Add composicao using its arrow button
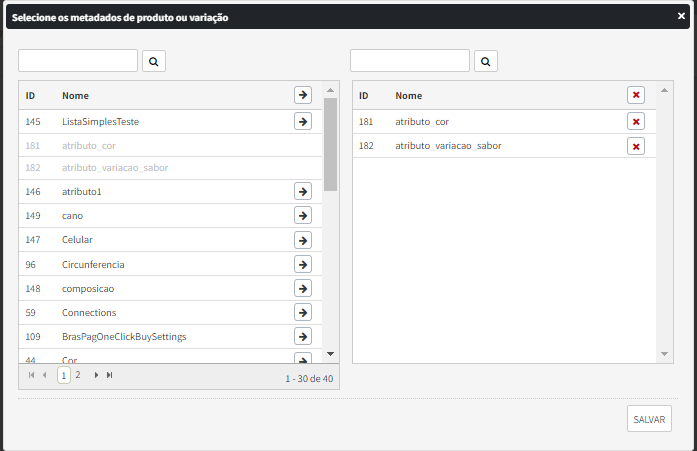Image resolution: width=697 pixels, height=451 pixels. pyautogui.click(x=303, y=288)
